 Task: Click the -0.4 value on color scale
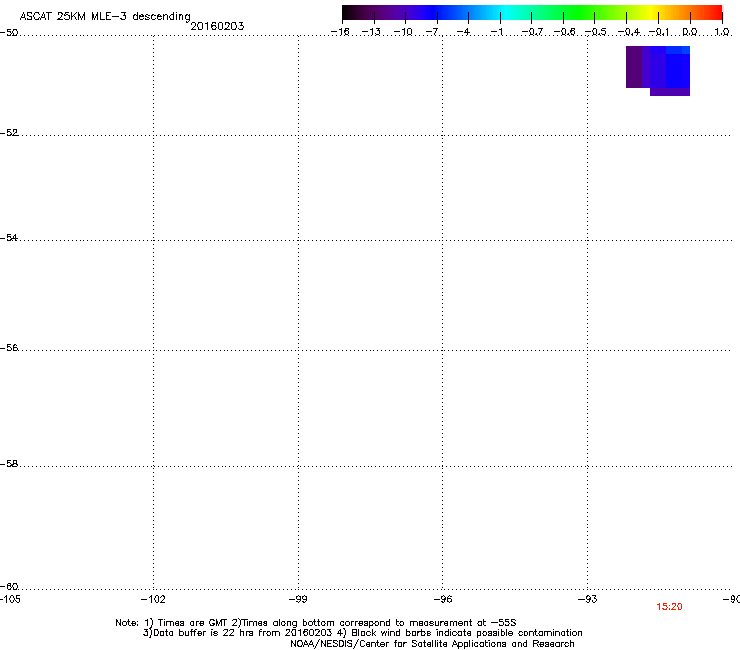click(629, 32)
